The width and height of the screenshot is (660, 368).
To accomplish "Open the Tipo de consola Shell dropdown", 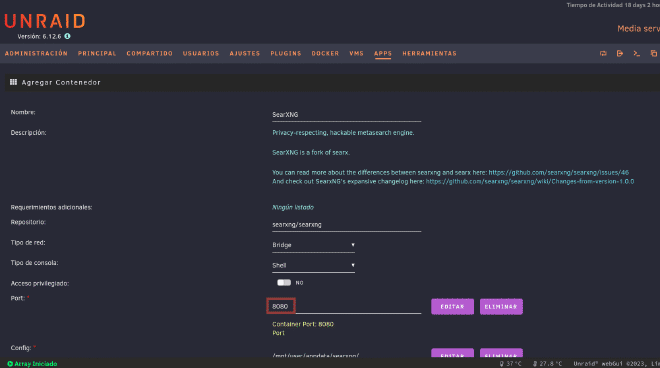I will pos(313,265).
